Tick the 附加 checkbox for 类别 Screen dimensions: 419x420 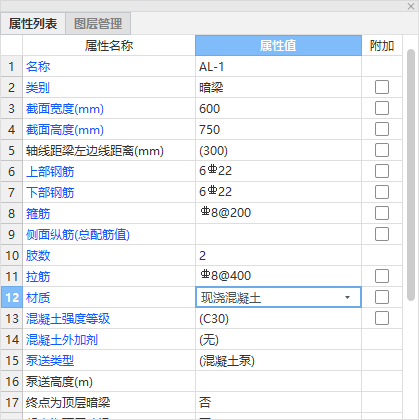[x=382, y=87]
